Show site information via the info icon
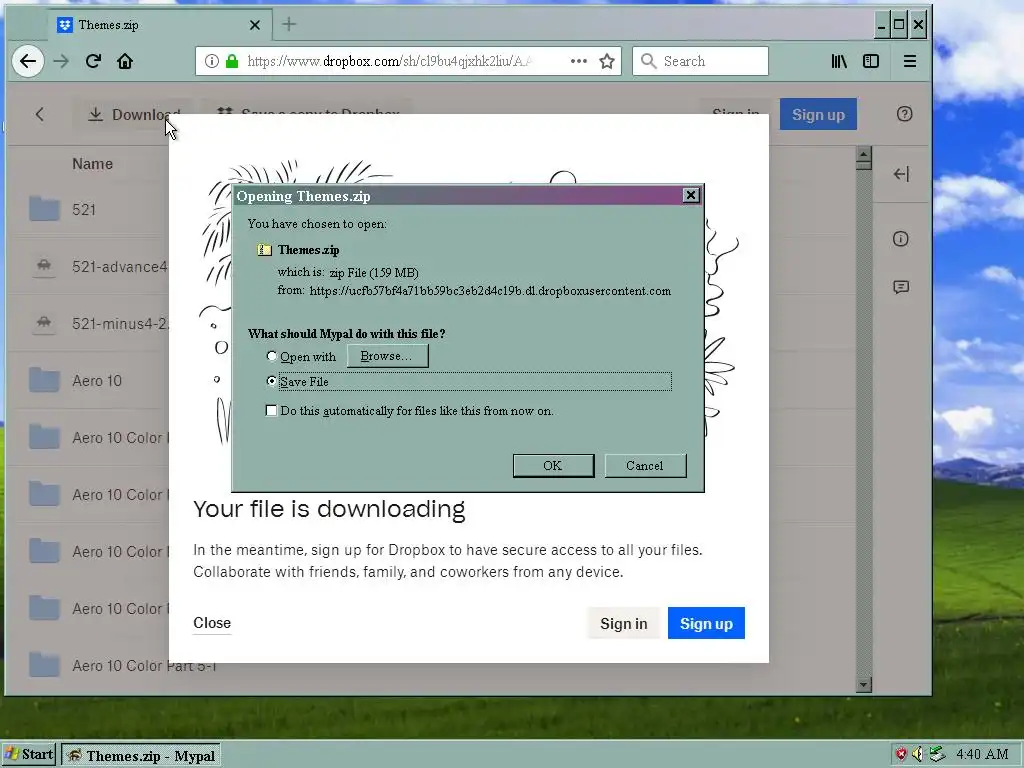Screen dimensions: 1024x768 point(212,61)
